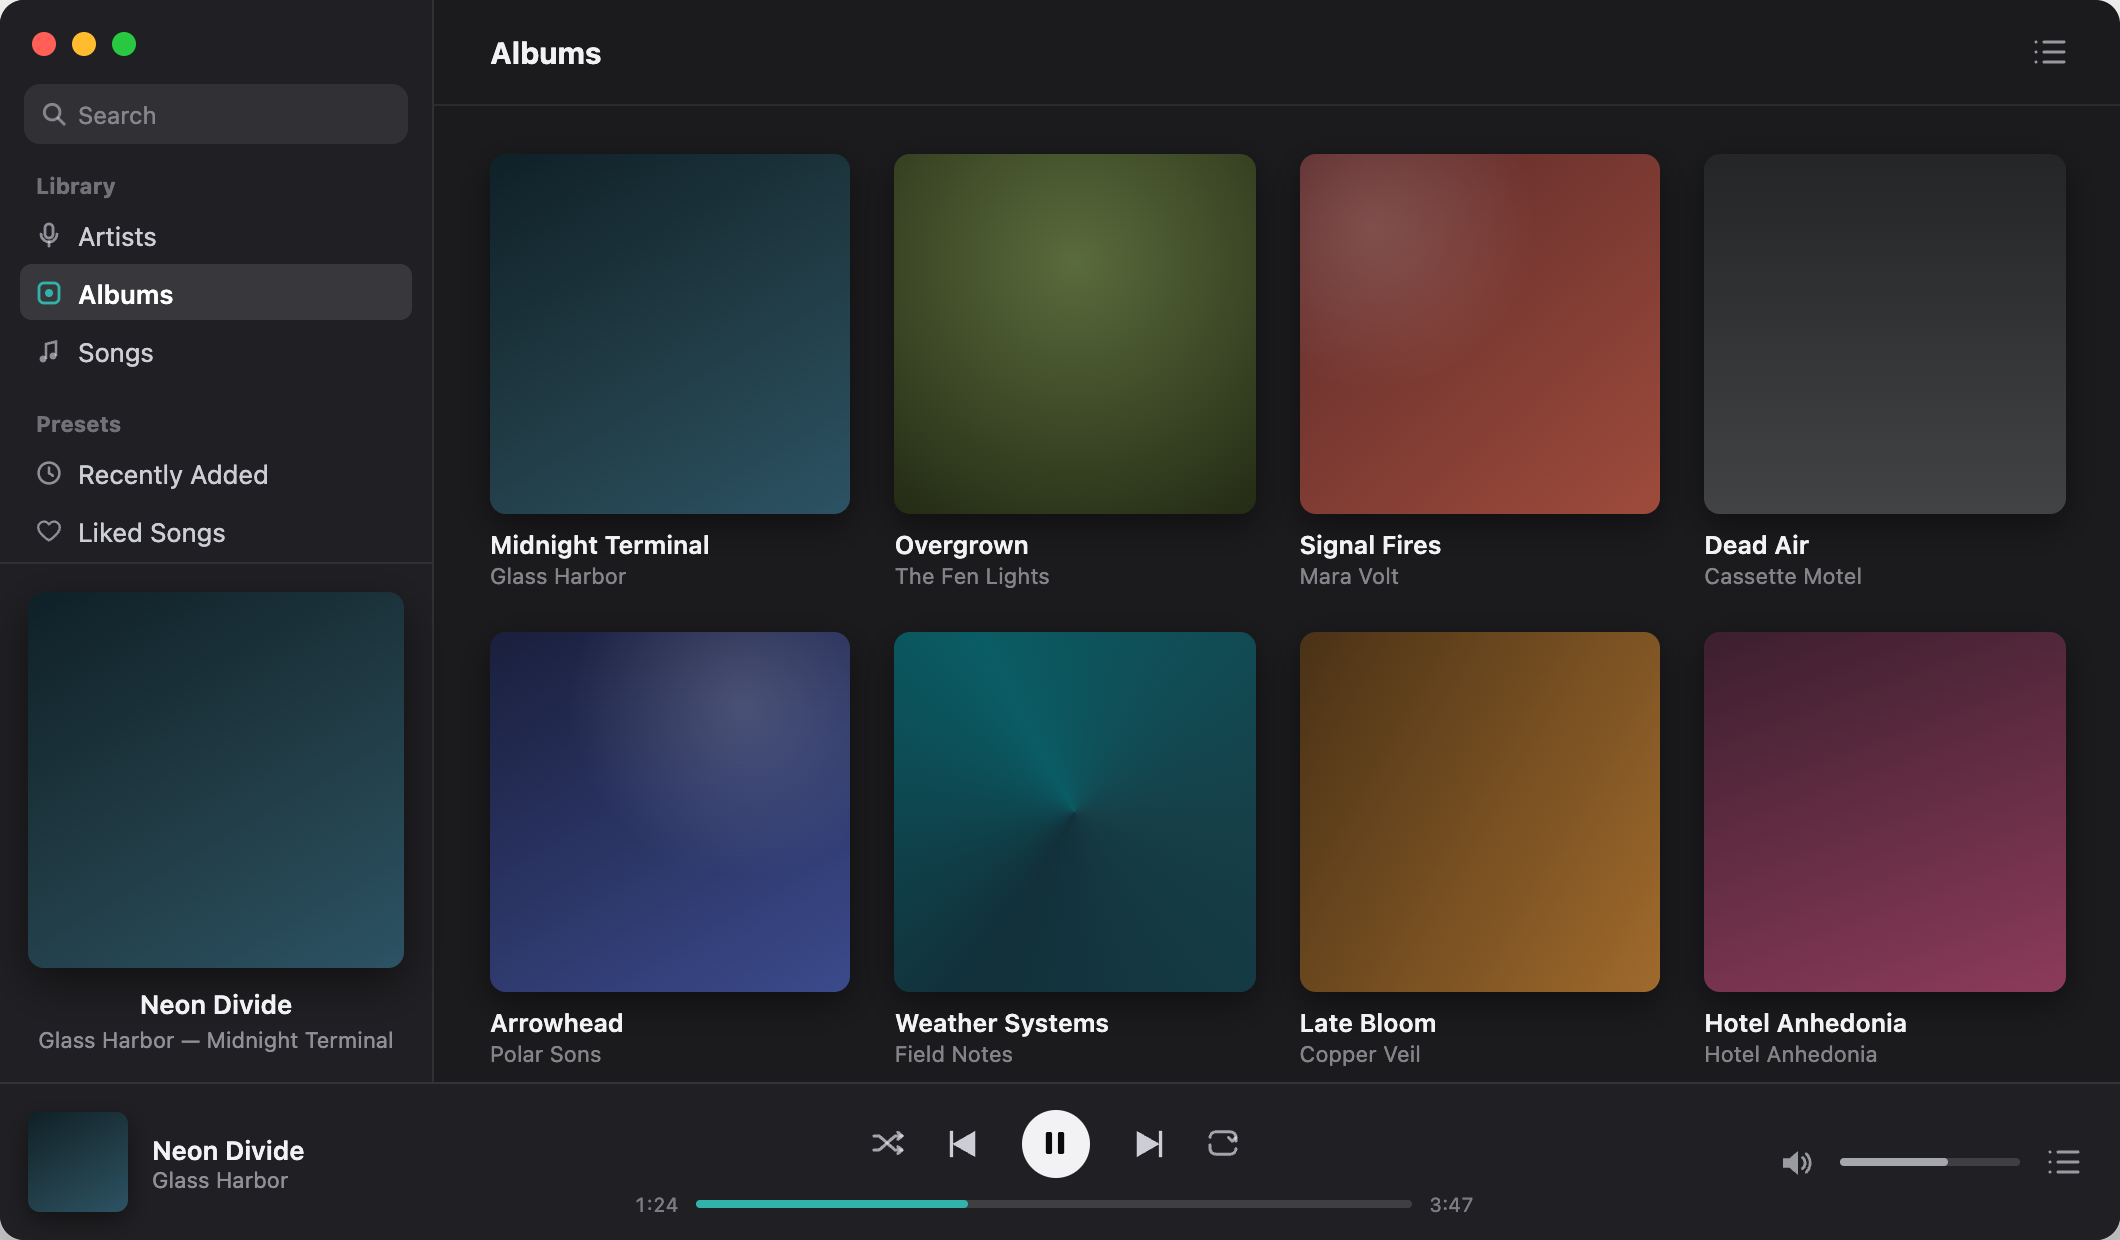Open artist Copper Veil
2120x1240 pixels.
click(1360, 1054)
